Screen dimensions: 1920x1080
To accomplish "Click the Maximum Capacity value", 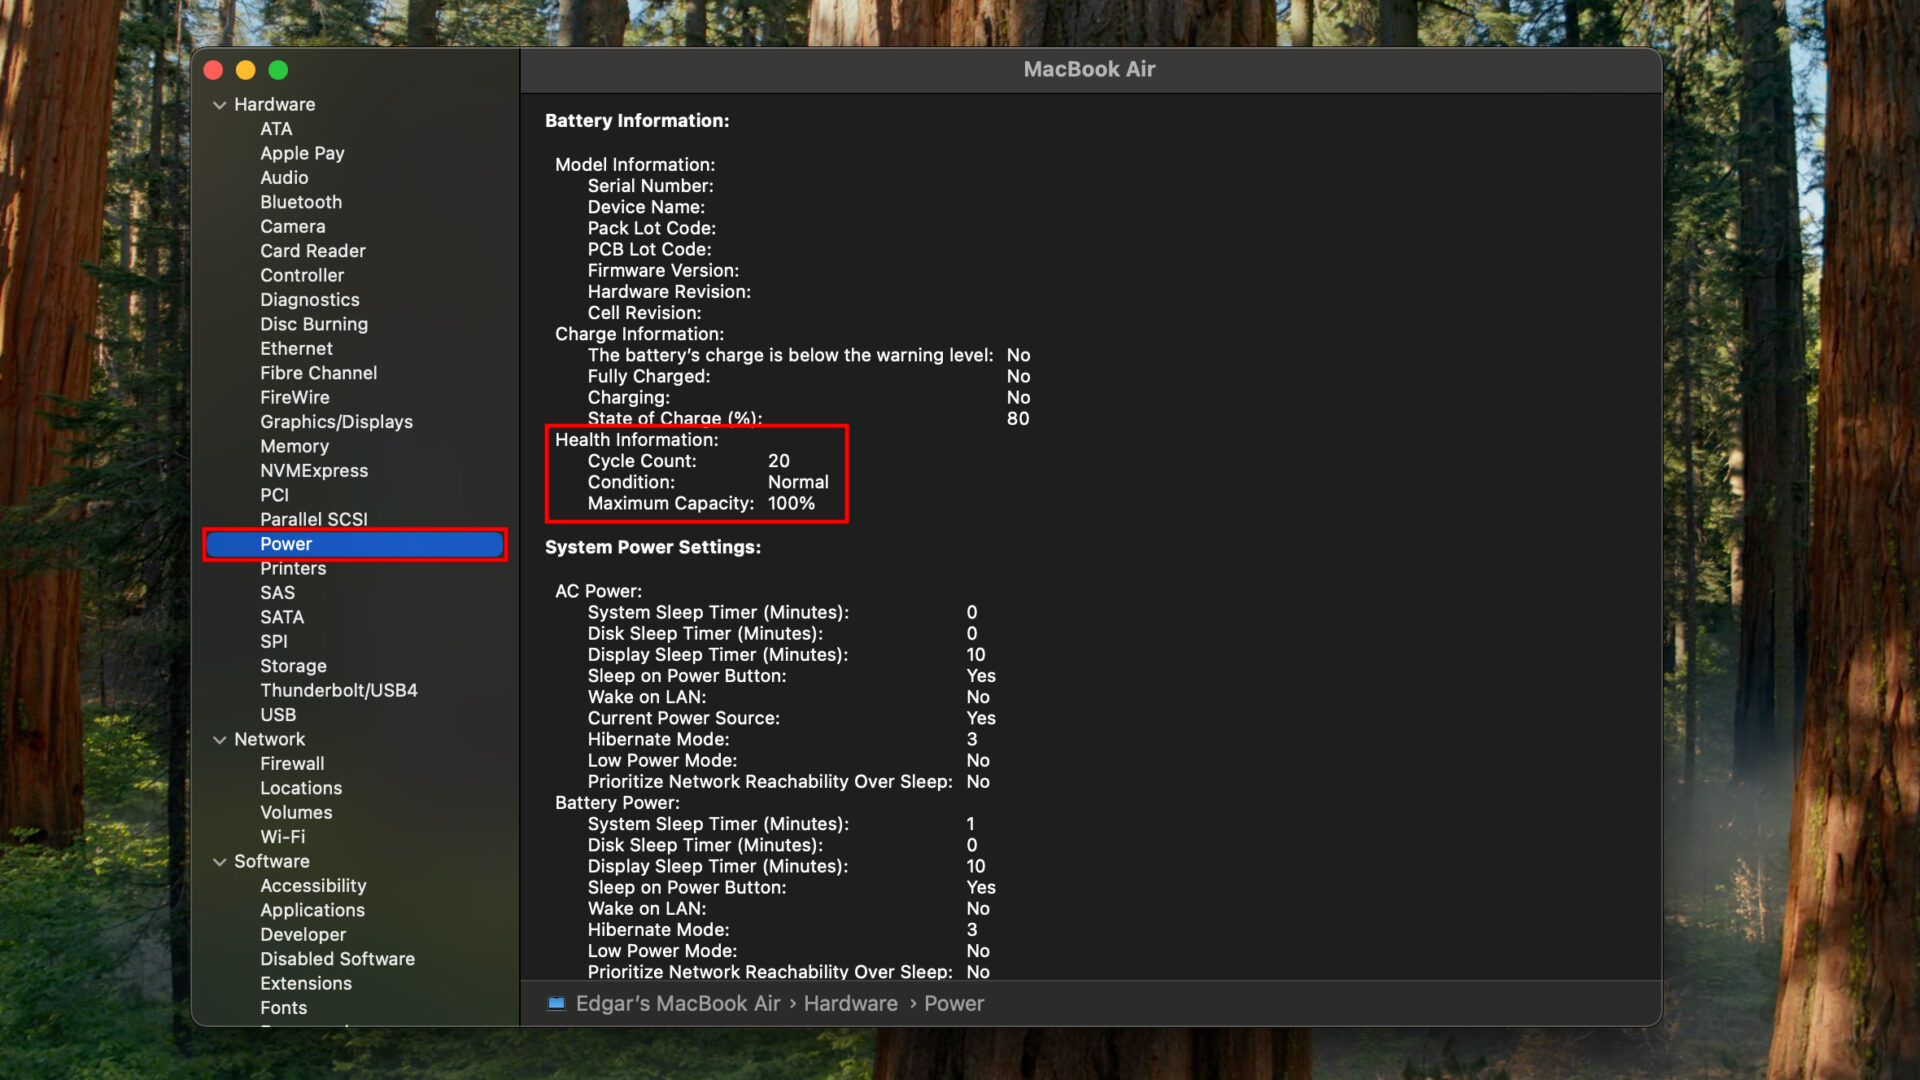I will pyautogui.click(x=791, y=503).
